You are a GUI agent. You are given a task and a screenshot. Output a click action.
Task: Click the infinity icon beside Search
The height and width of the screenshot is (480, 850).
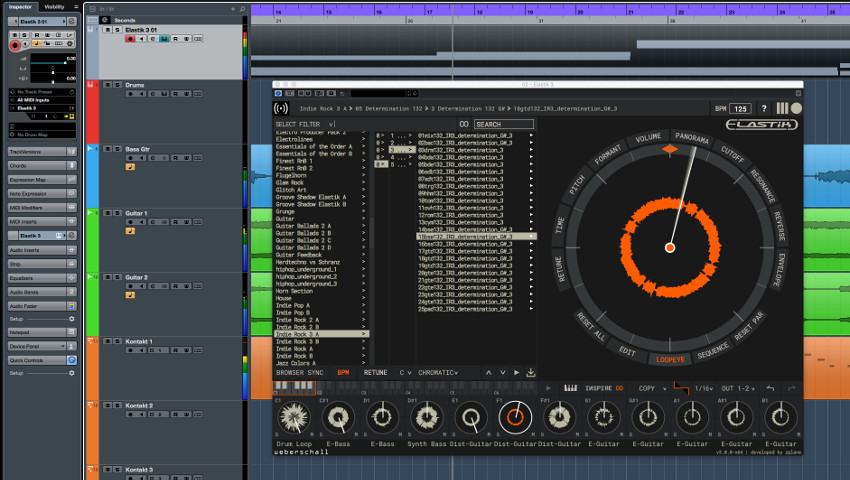(x=464, y=124)
